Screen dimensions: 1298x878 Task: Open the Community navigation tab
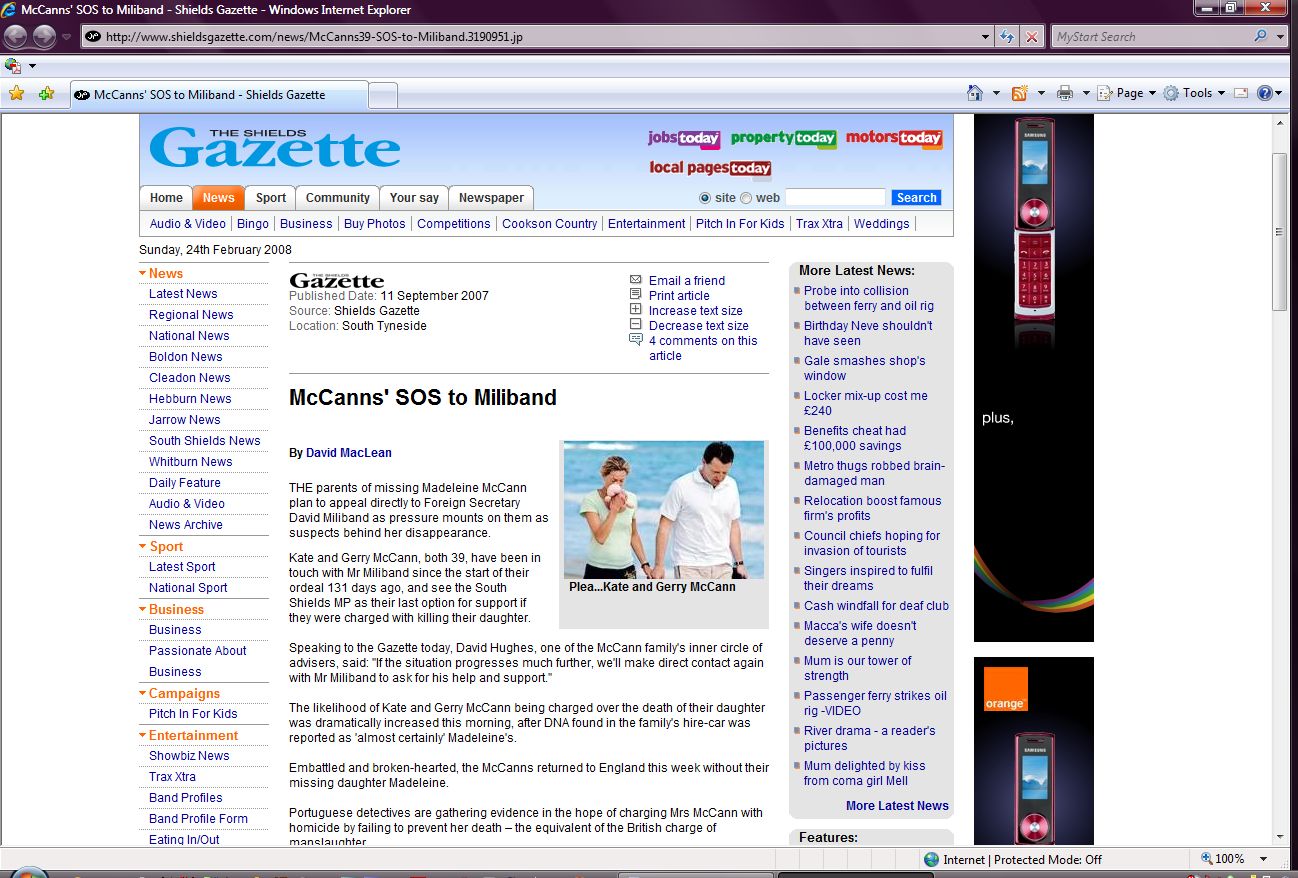337,198
